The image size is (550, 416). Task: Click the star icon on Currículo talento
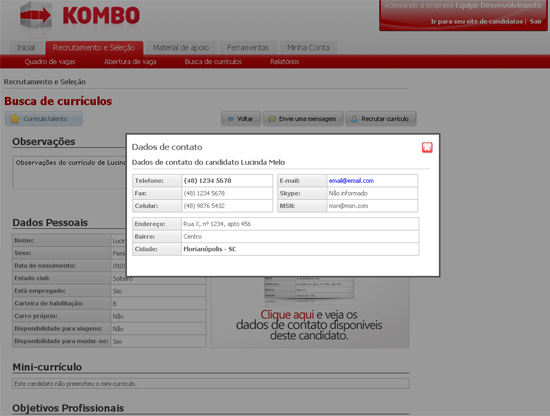15,119
